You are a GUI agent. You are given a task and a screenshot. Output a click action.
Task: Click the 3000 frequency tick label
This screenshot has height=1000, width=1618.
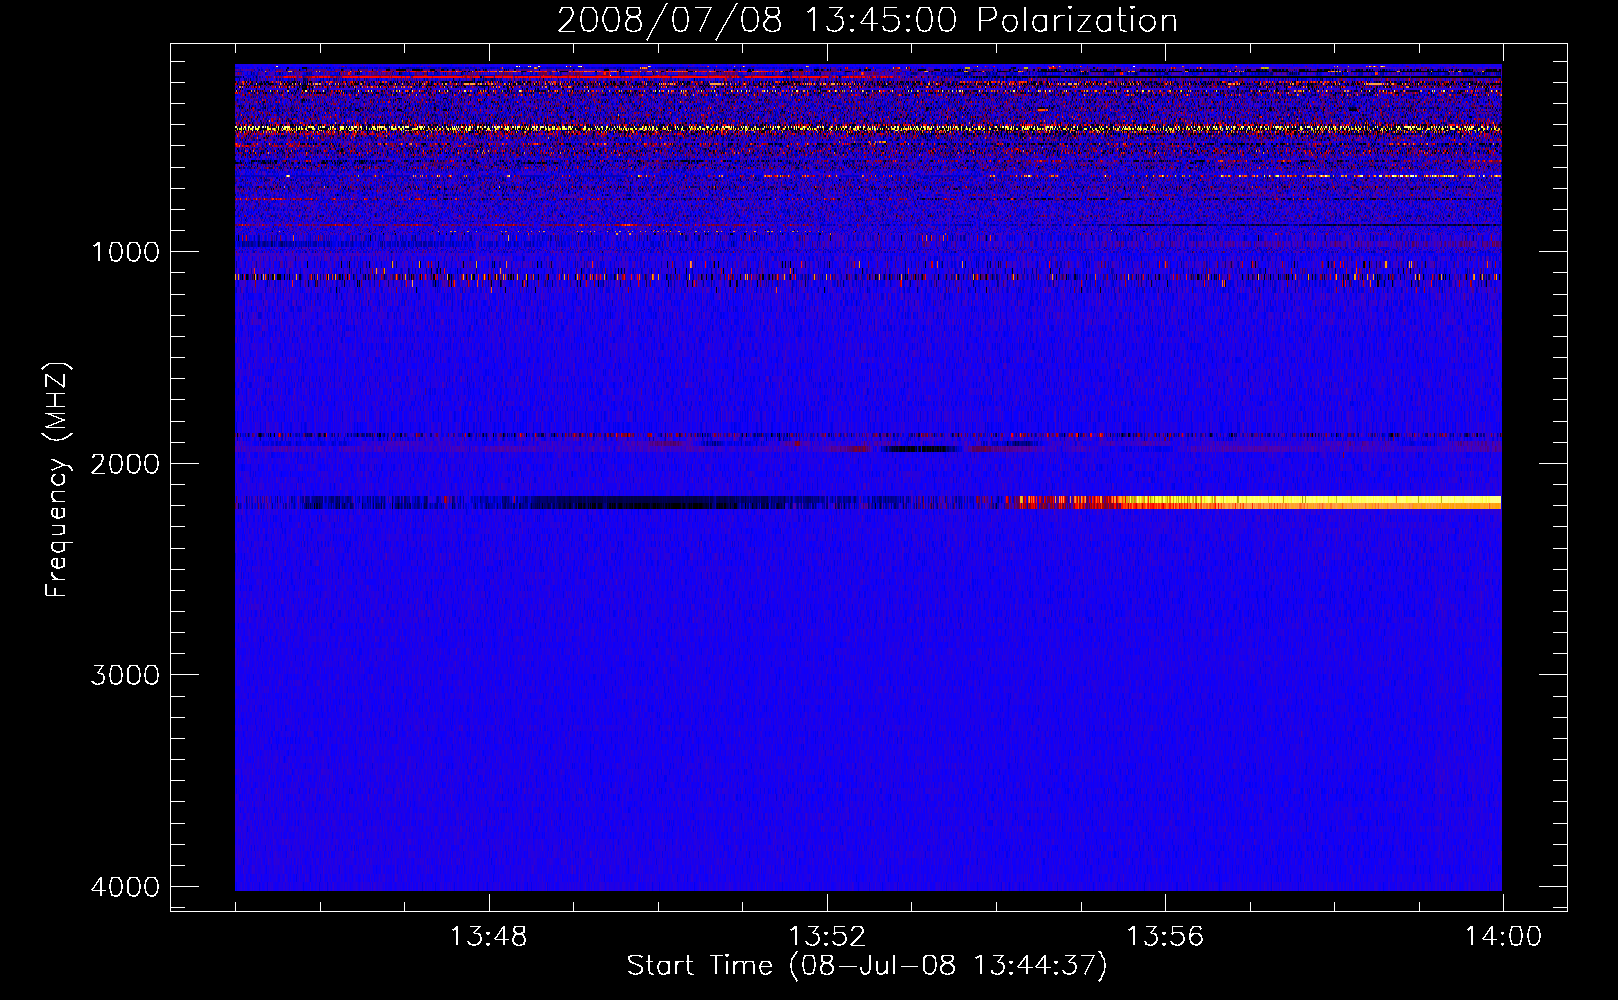(x=125, y=675)
